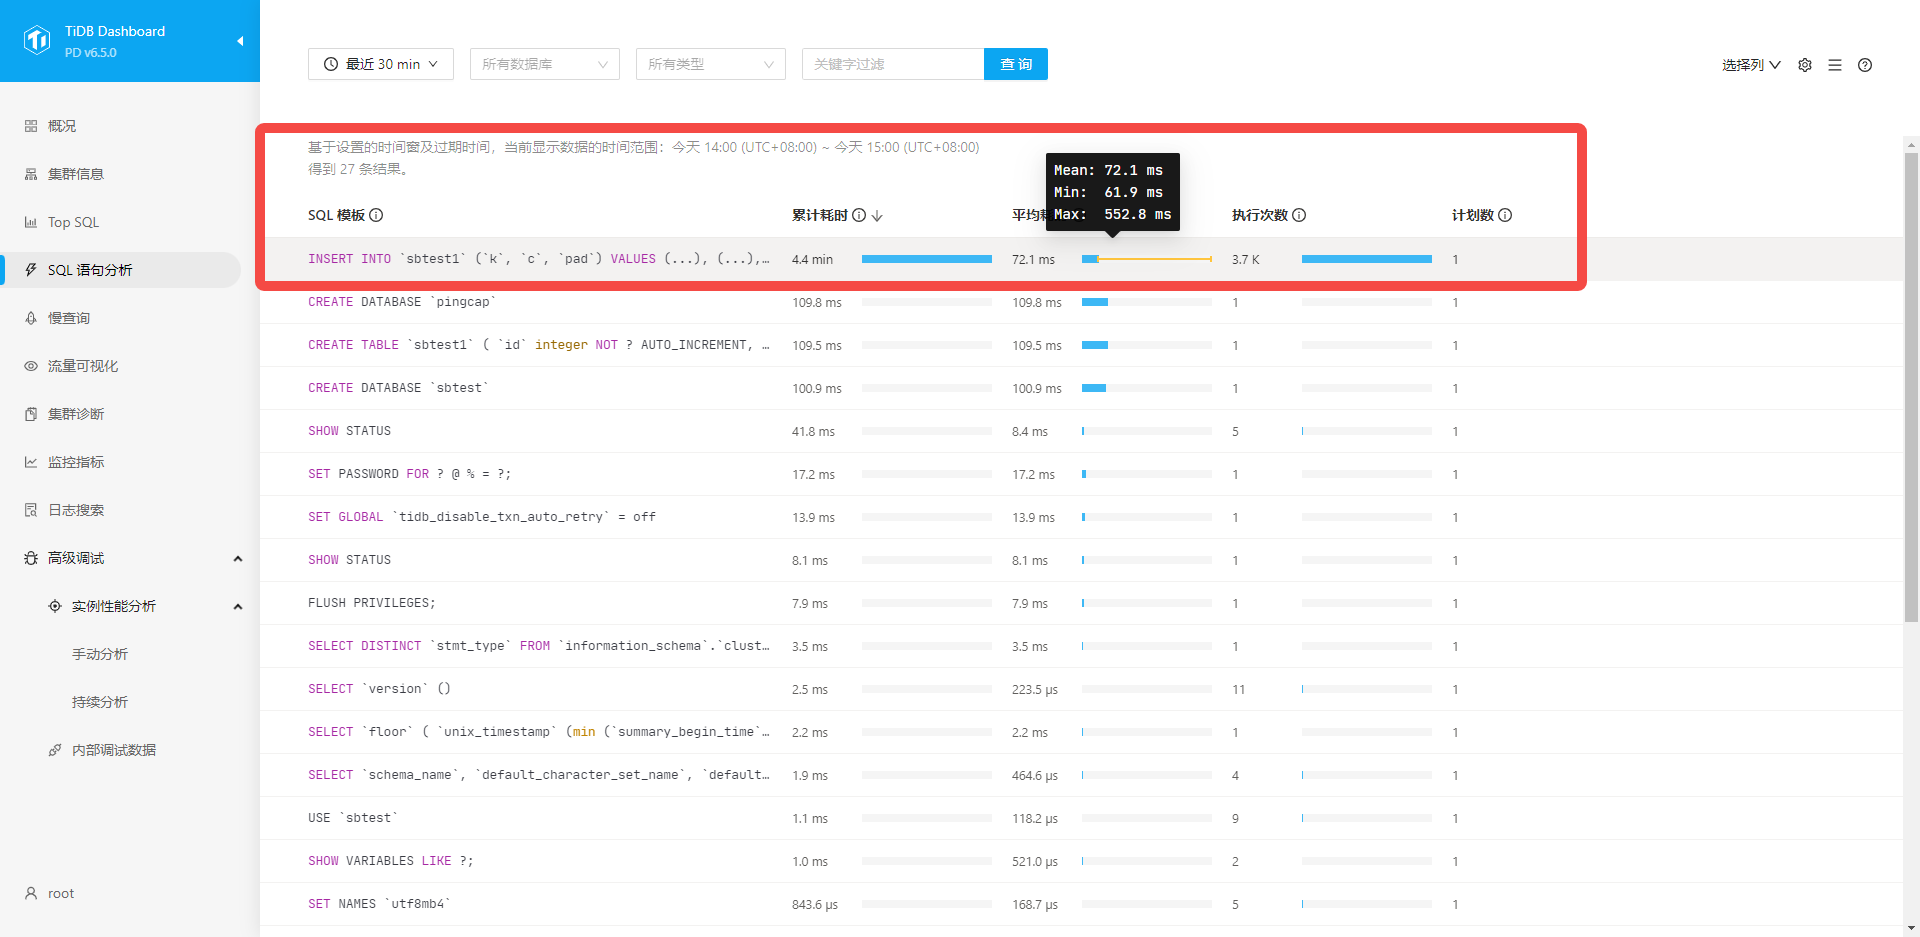Image resolution: width=1920 pixels, height=937 pixels.
Task: Open the SET PASSWORD FOR statement row
Action: [1082, 474]
